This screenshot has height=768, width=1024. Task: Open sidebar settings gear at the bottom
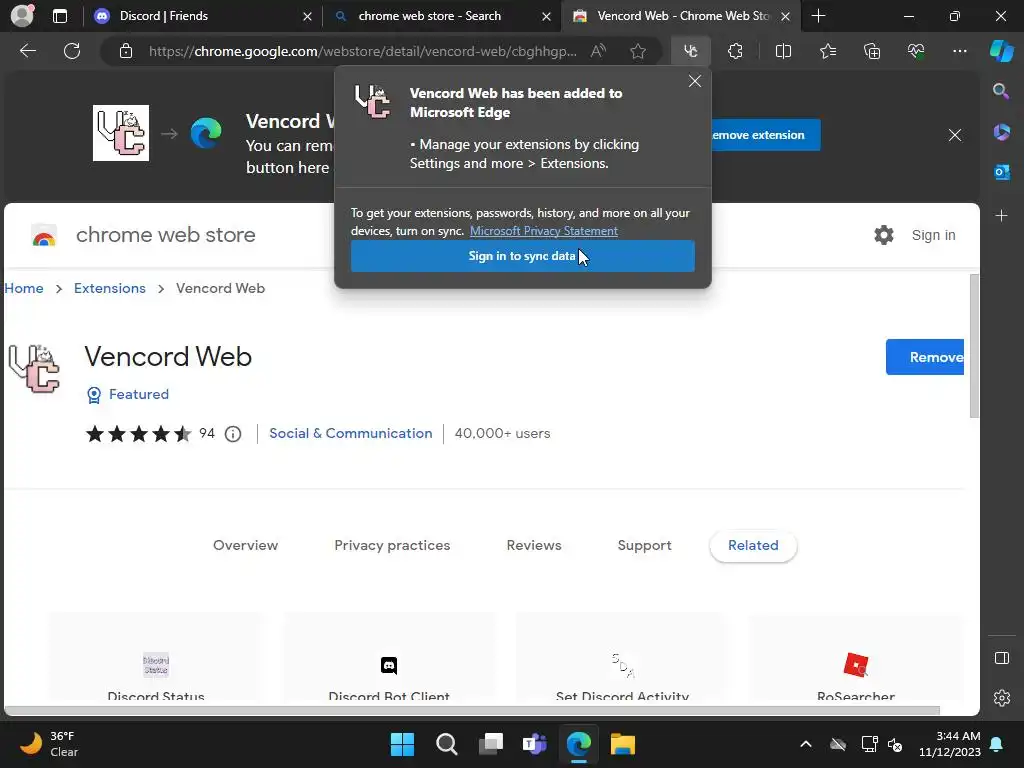pos(1001,698)
